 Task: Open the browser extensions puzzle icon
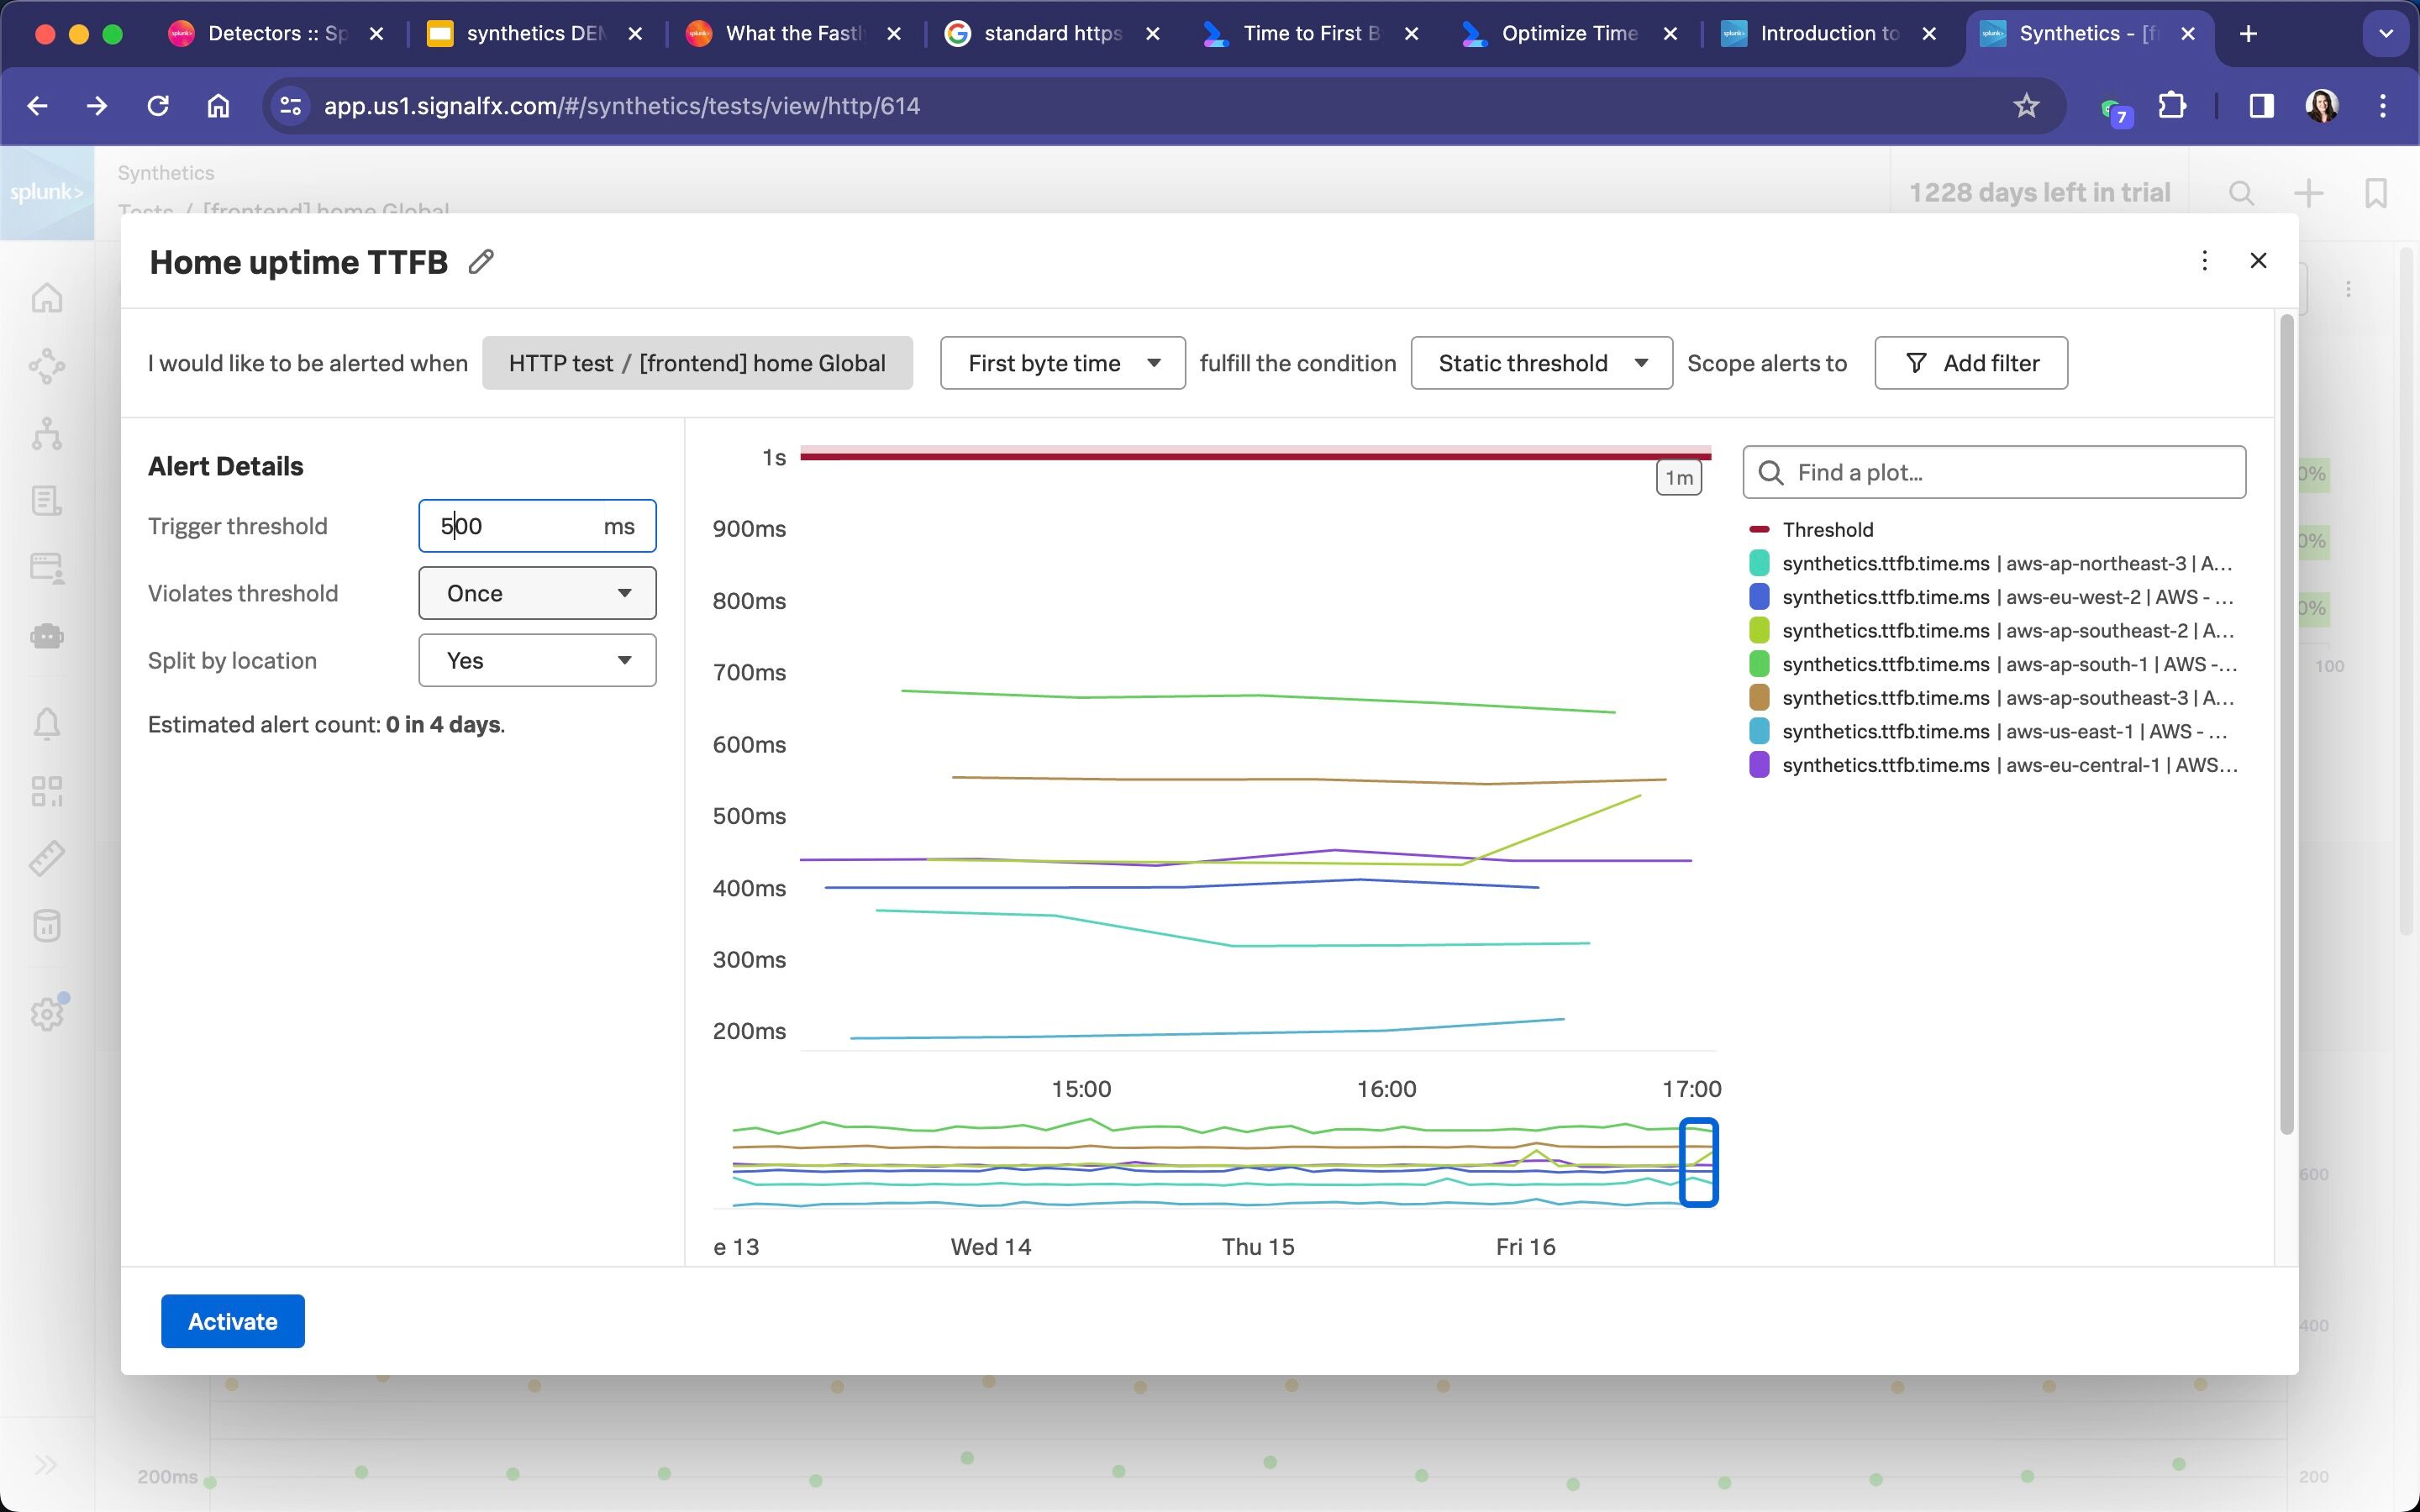click(2172, 106)
